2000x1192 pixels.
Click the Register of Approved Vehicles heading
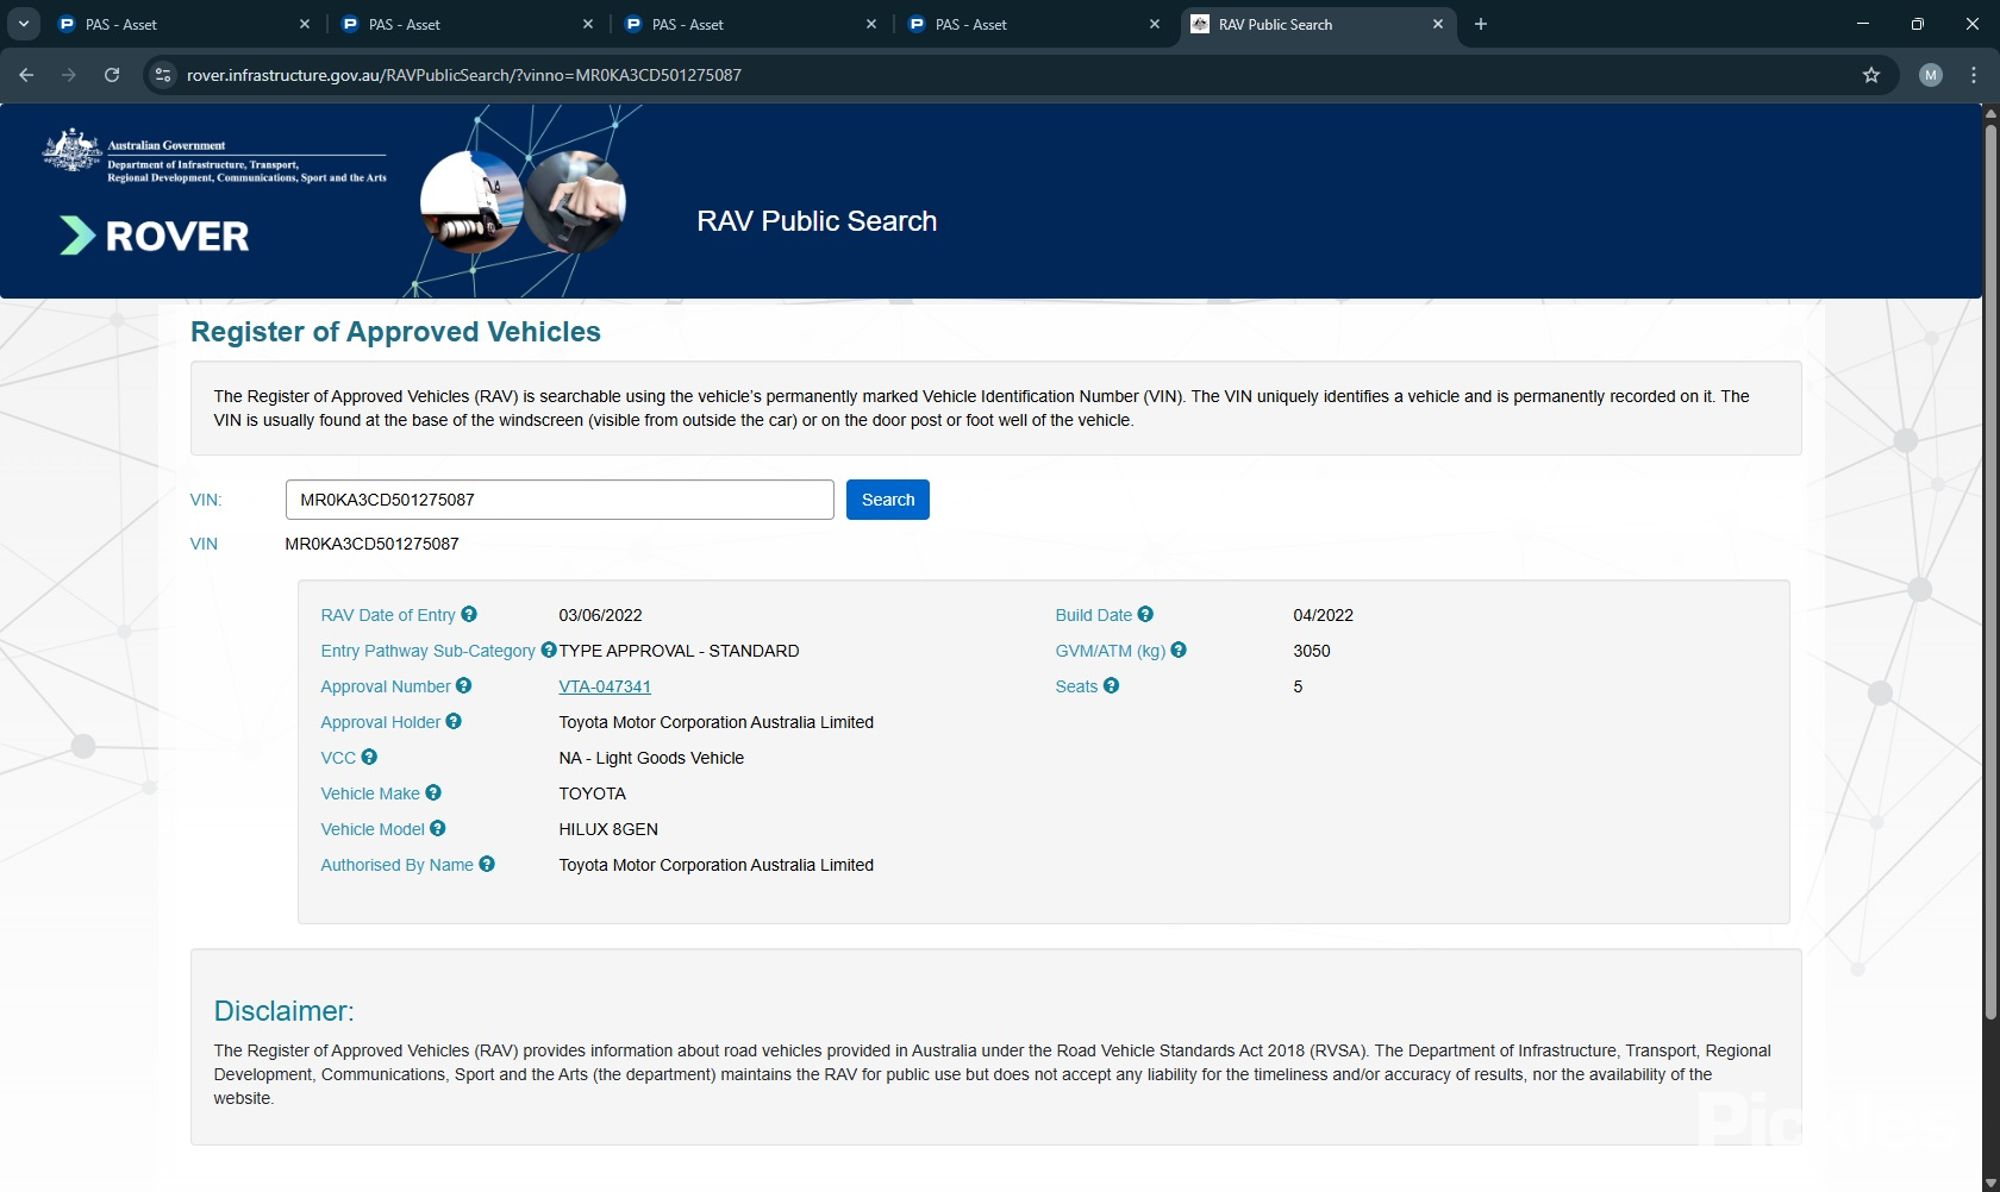pos(395,331)
